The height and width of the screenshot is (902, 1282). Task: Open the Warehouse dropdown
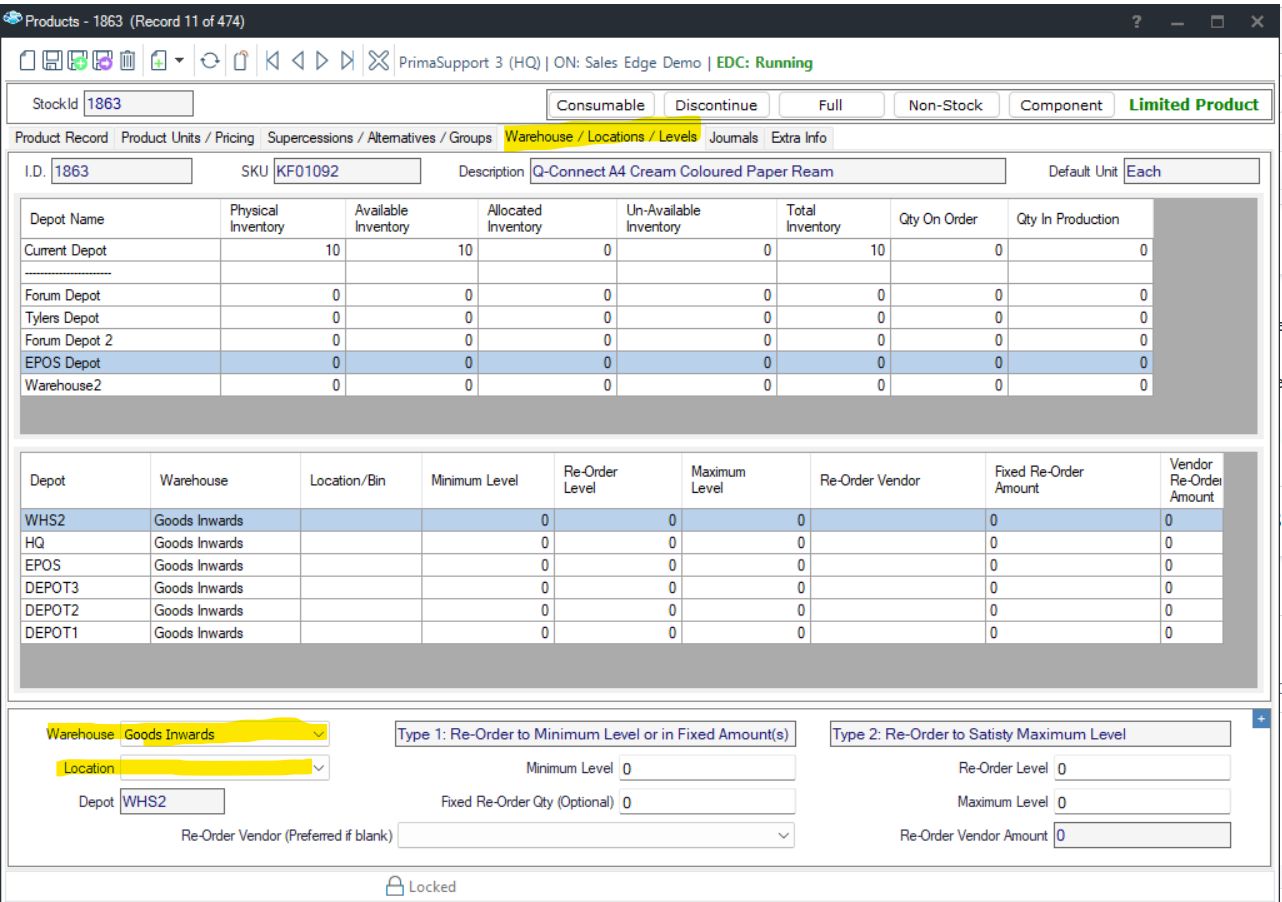point(318,734)
